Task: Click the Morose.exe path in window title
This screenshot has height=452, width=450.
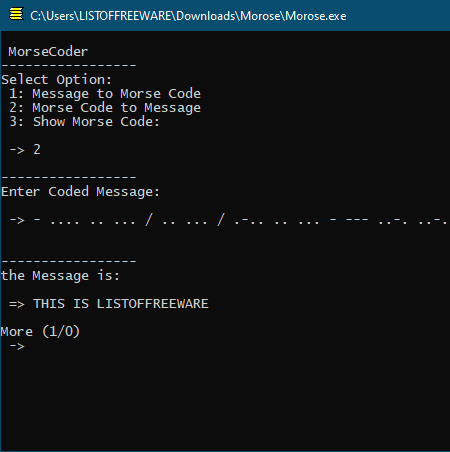Action: coord(188,16)
